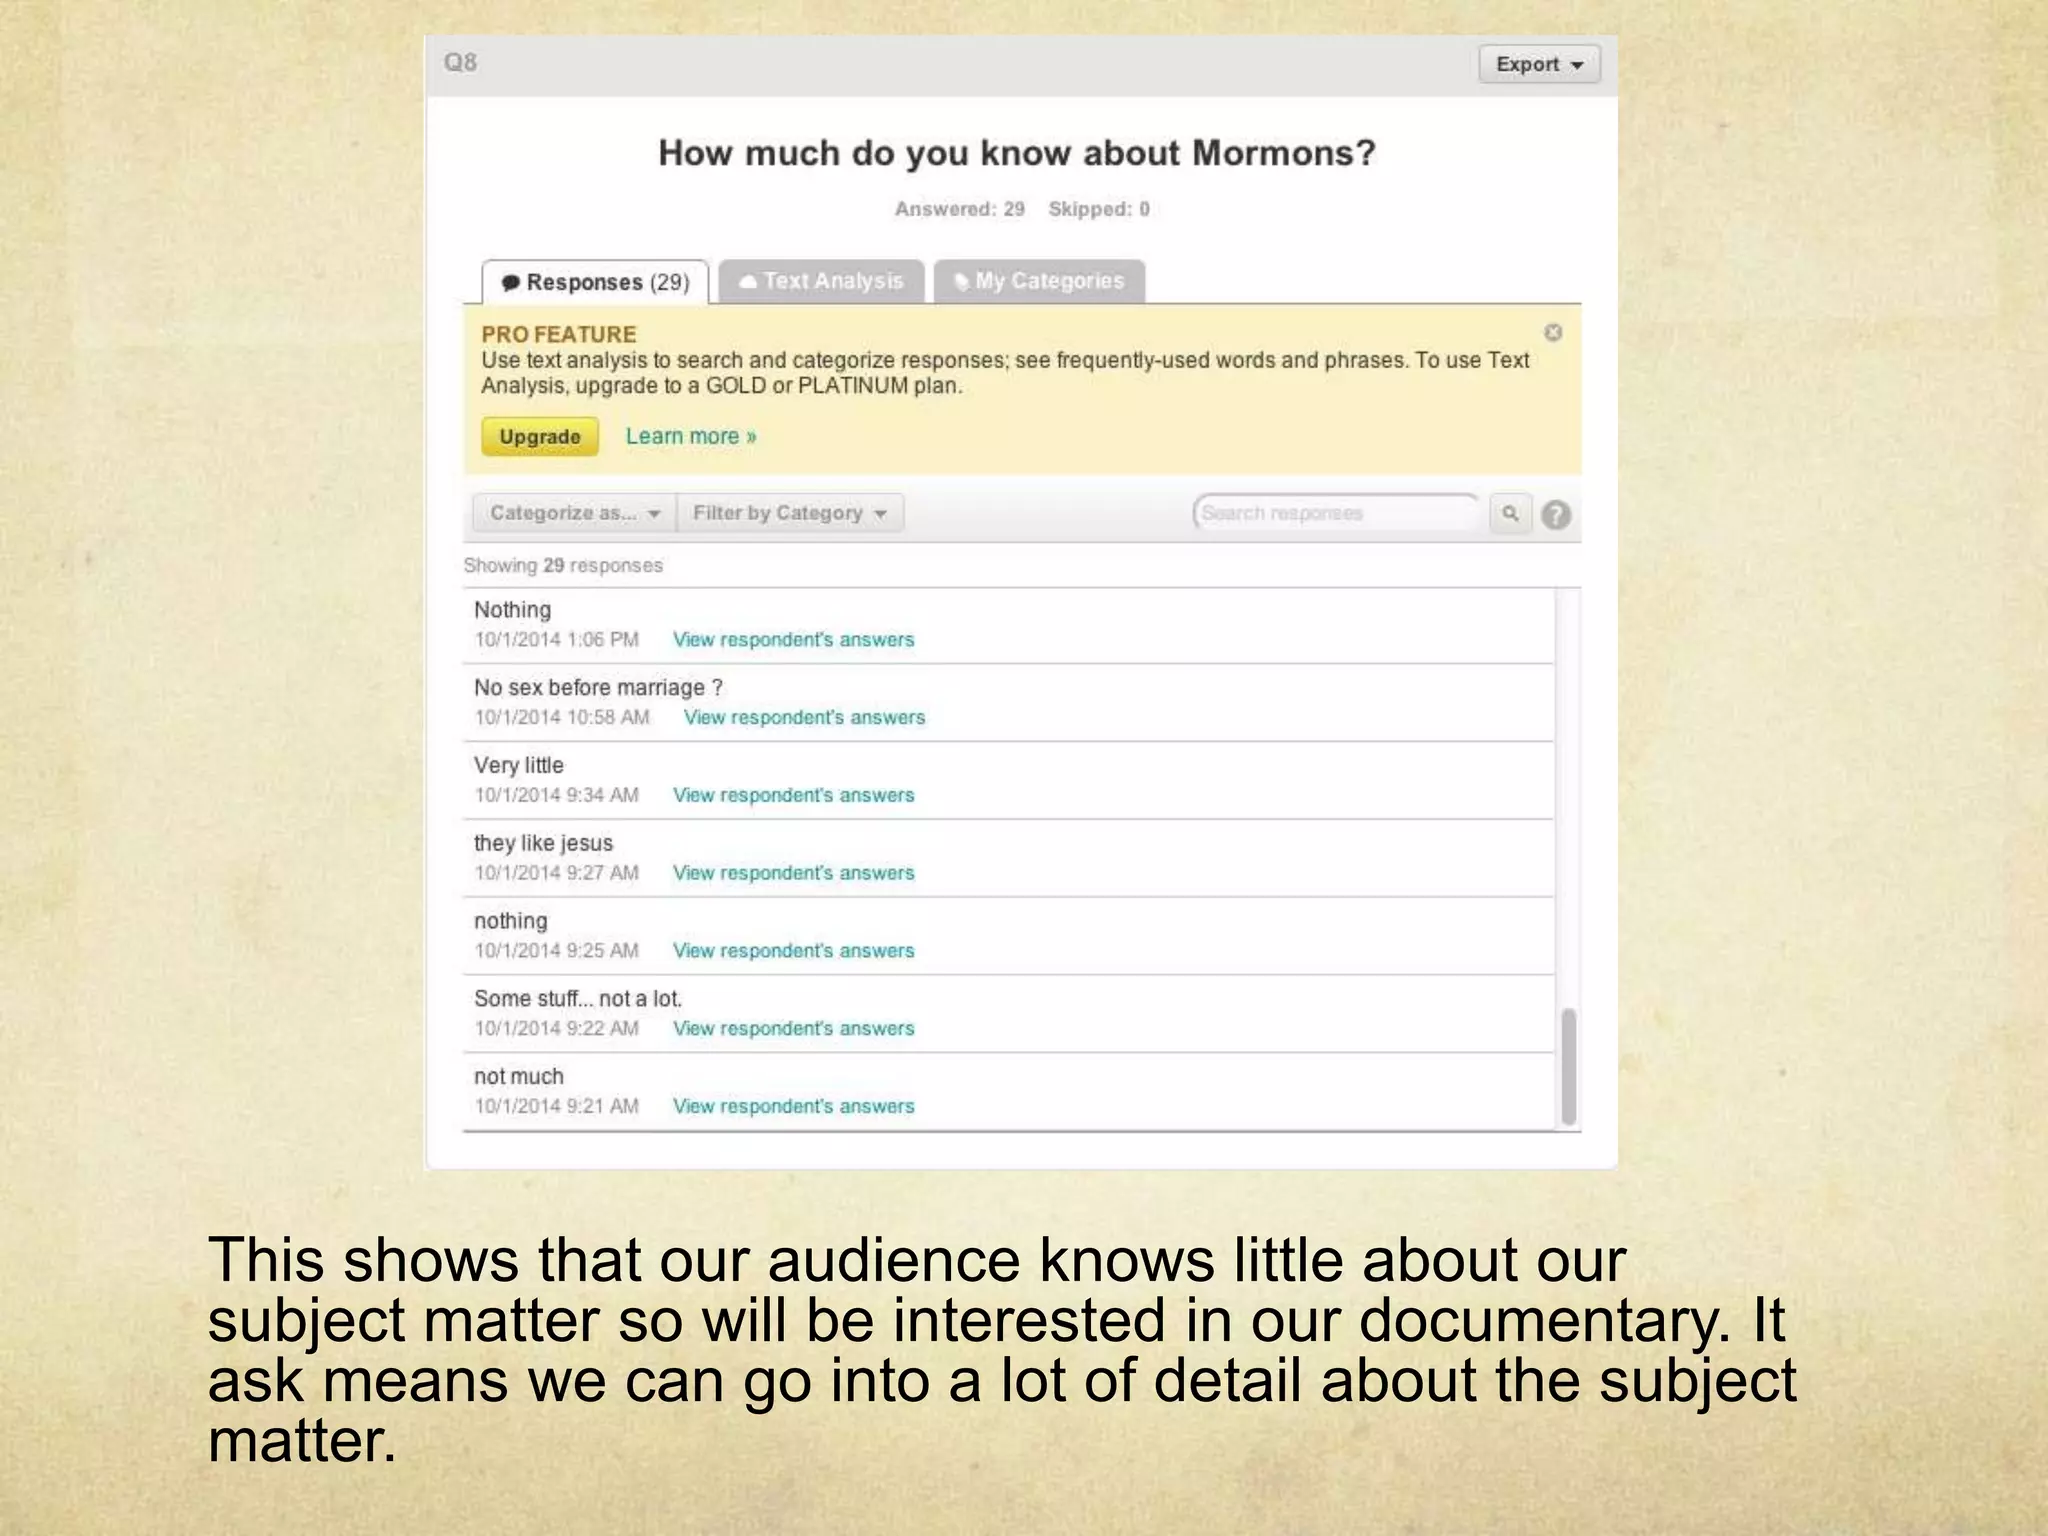Click the timestamp 10/1/2014 10:58 AM
Image resolution: width=2048 pixels, height=1536 pixels.
(562, 718)
